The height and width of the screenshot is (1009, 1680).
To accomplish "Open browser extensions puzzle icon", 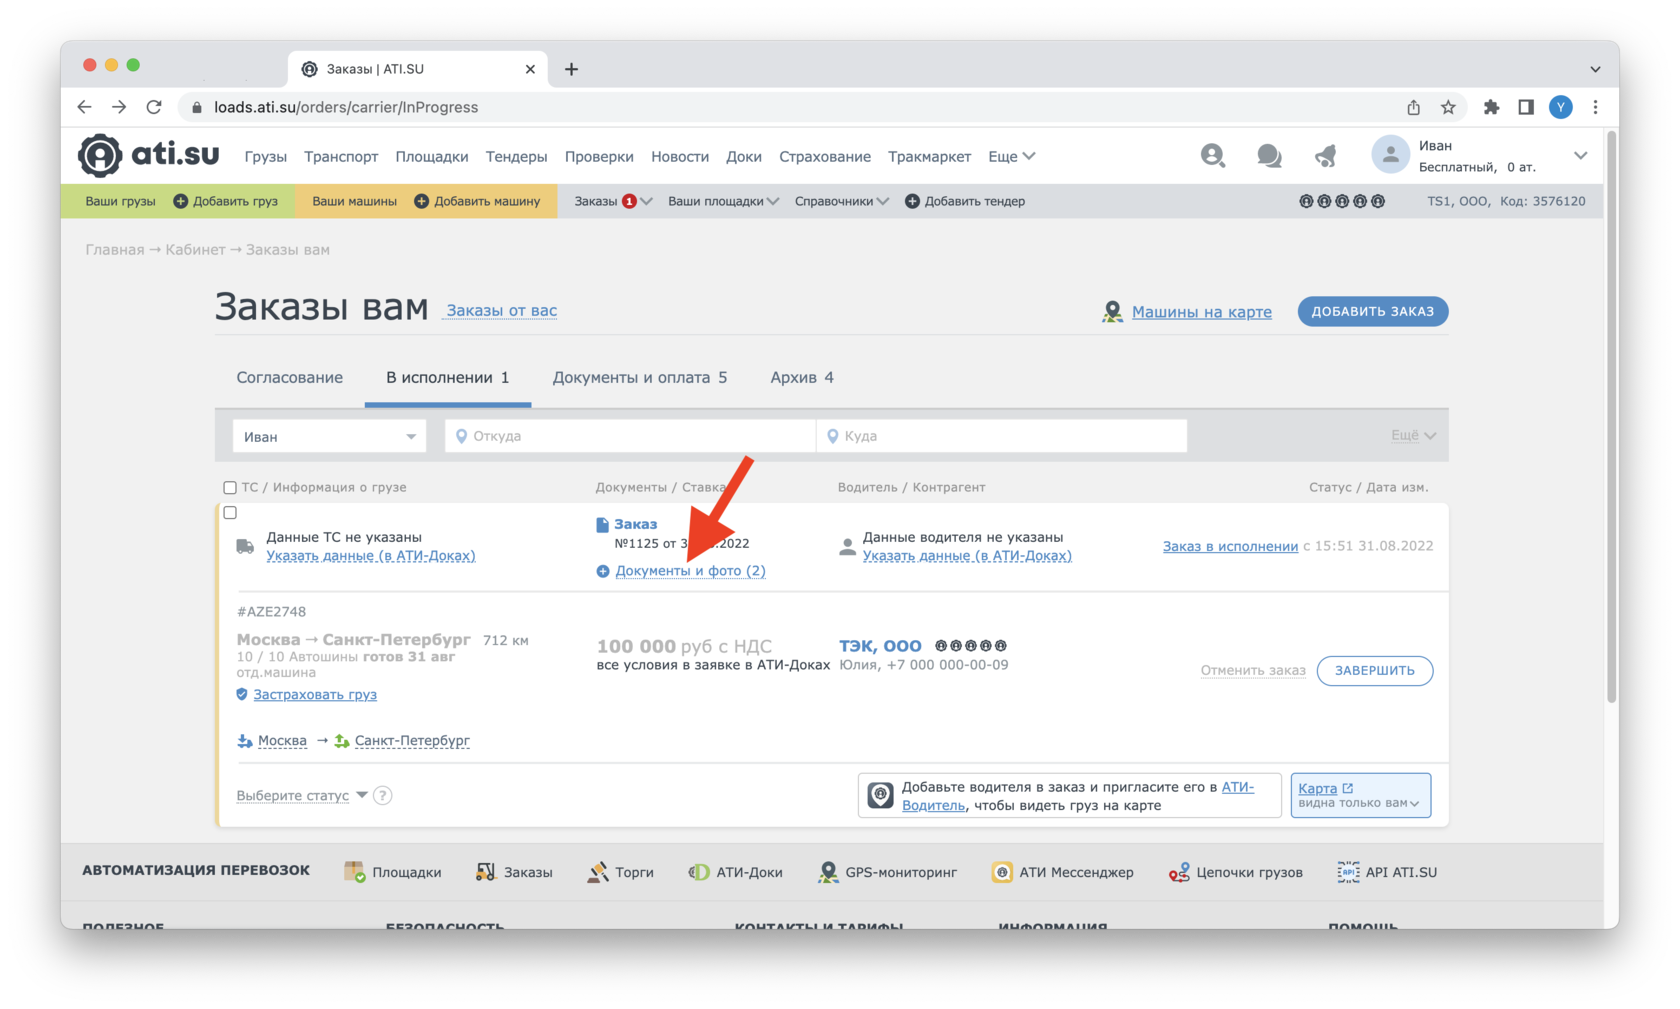I will (x=1491, y=107).
